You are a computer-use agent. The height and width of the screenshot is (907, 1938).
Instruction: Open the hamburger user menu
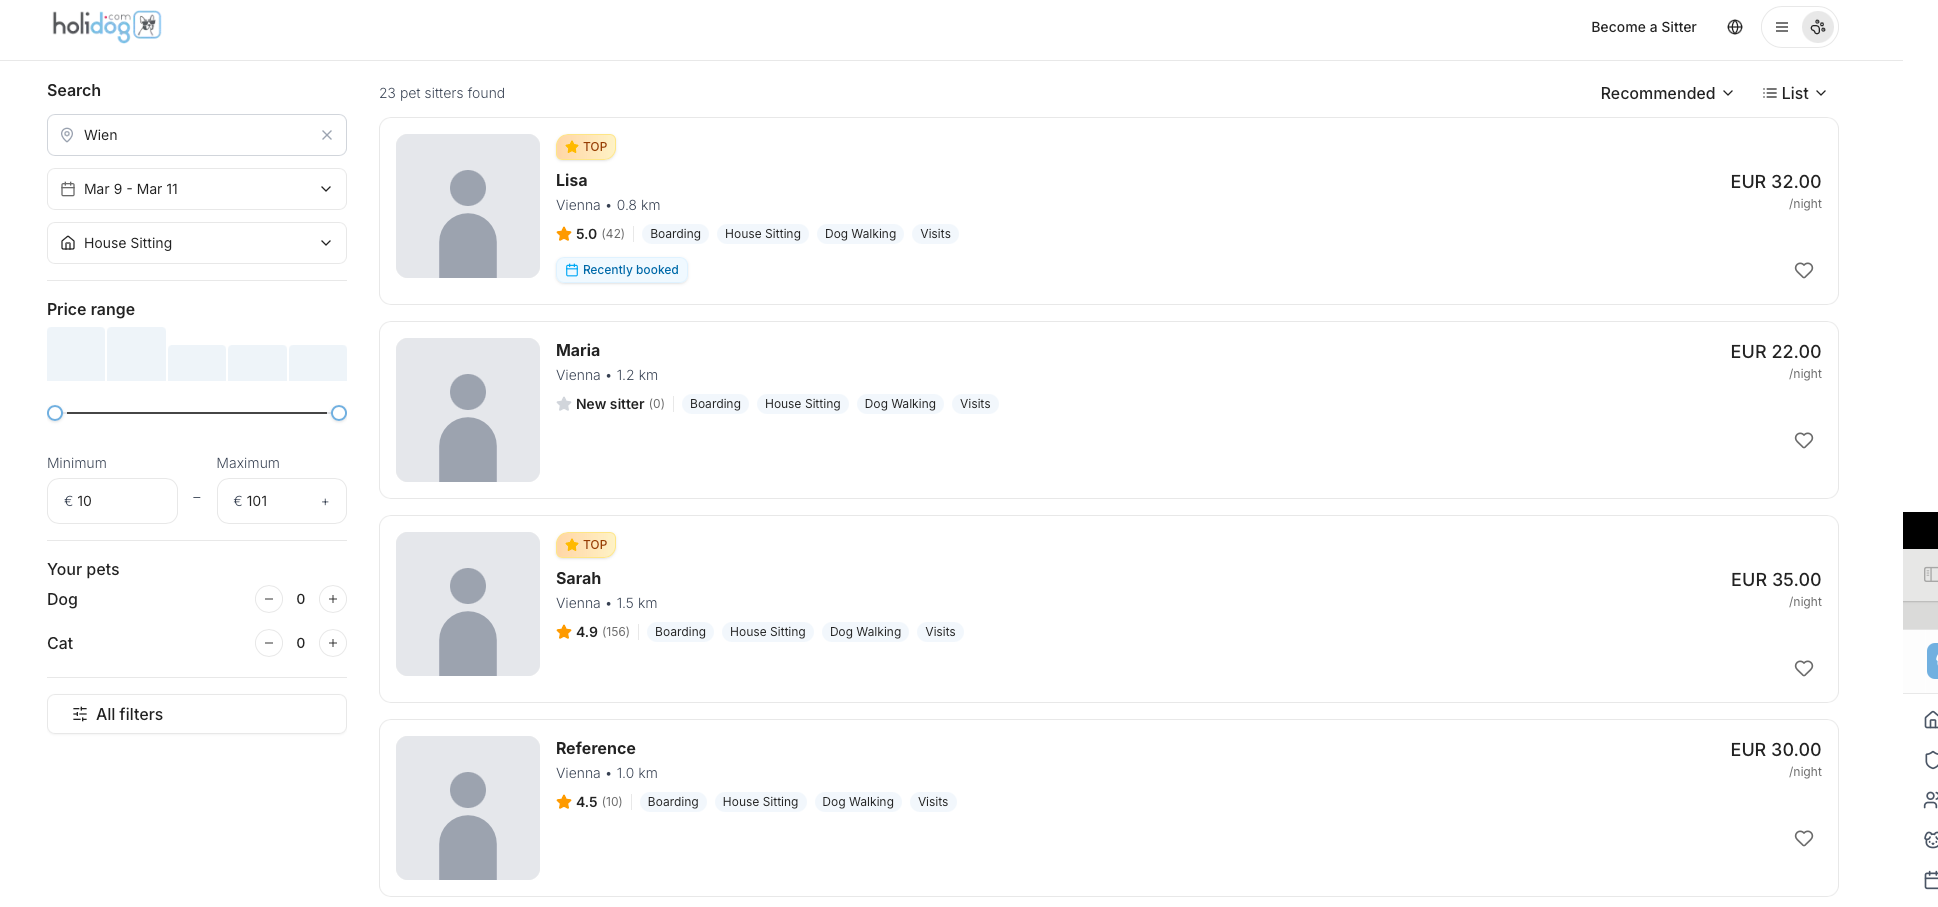point(1782,27)
